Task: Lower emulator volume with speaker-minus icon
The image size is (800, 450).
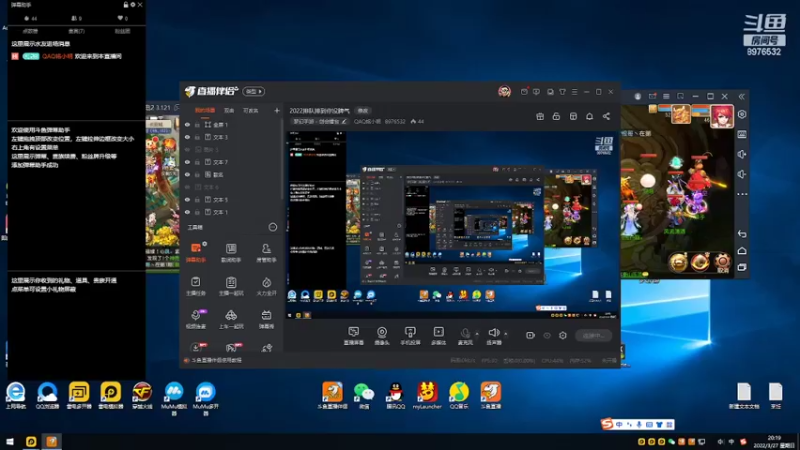Action: 742,174
